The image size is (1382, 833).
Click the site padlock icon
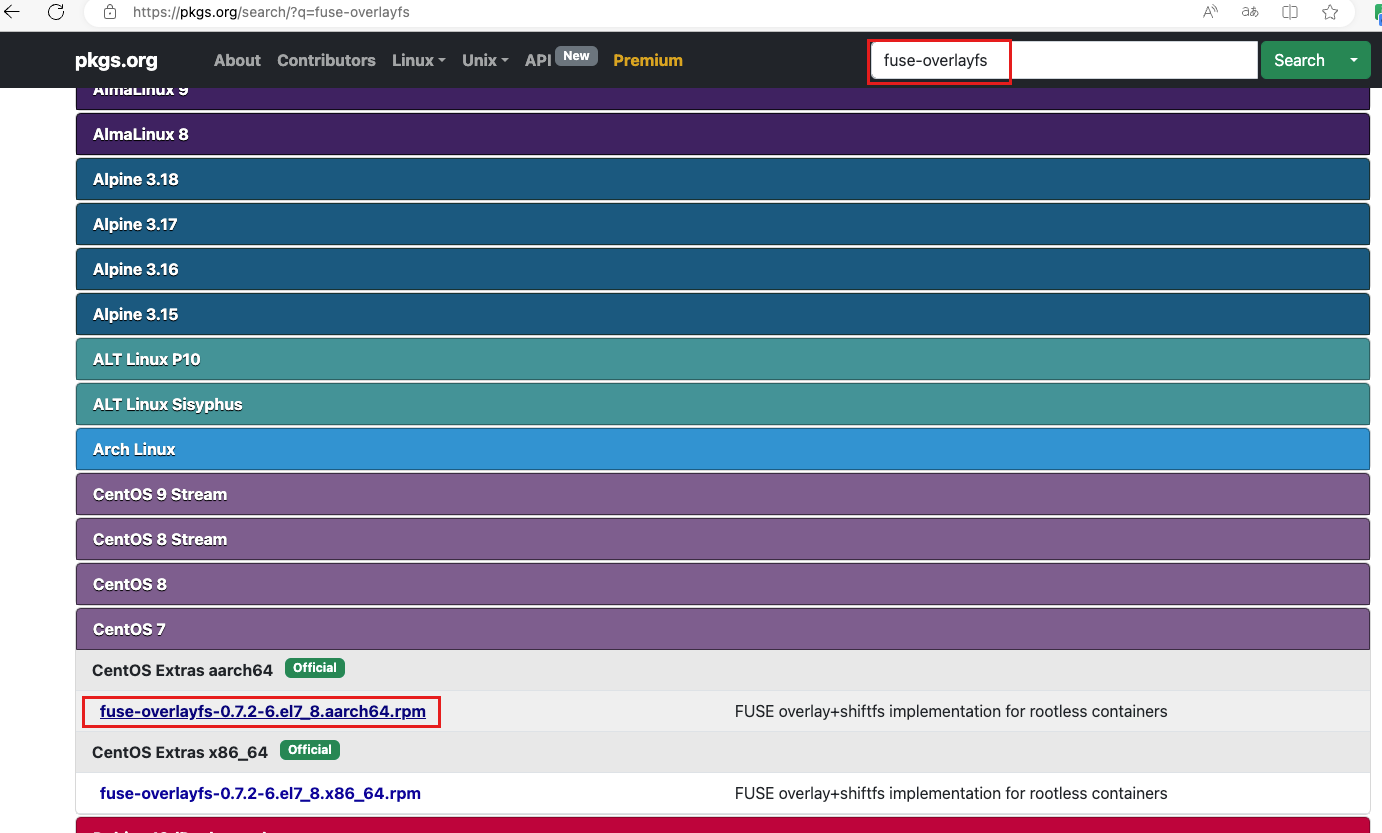pos(110,13)
